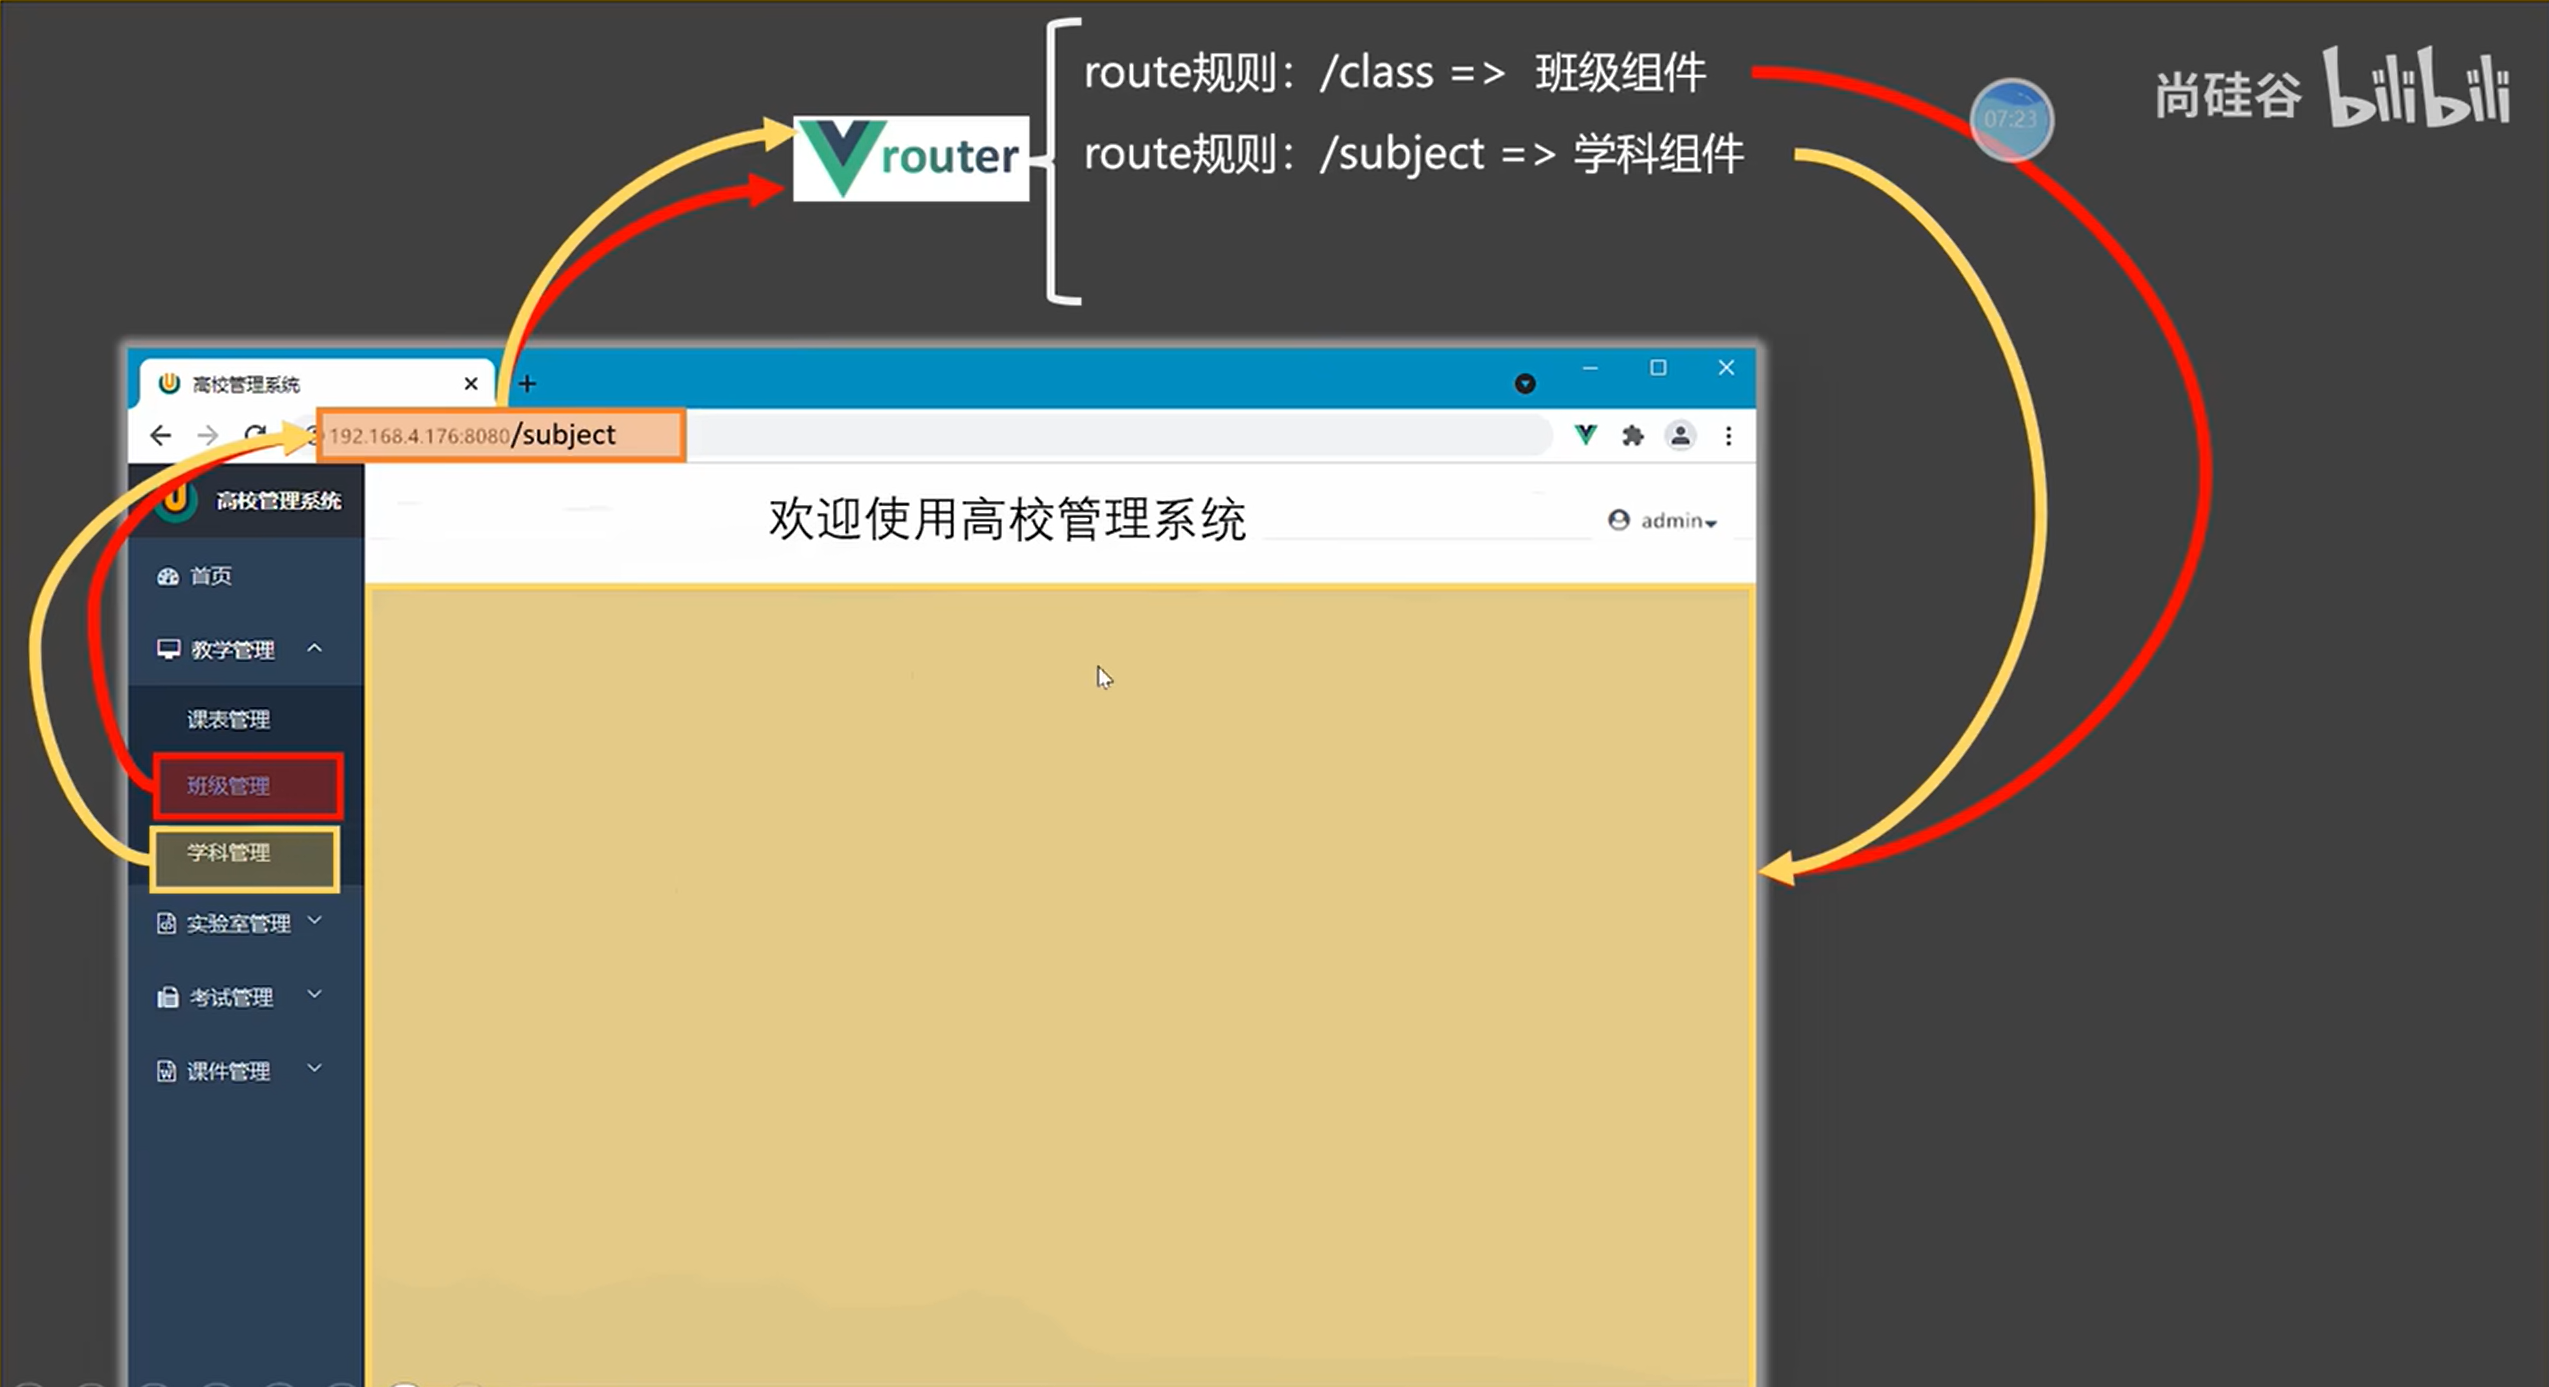
Task: Expand the 课件管理 submenu
Action: (315, 1069)
